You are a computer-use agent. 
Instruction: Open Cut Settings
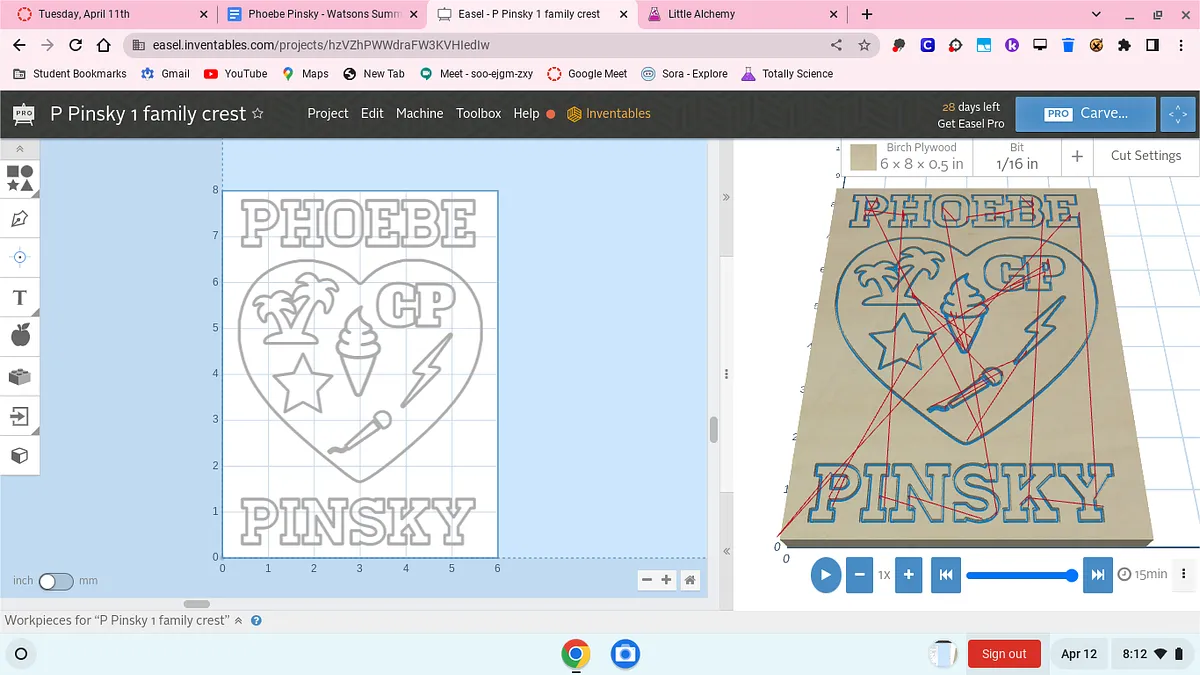click(1145, 156)
